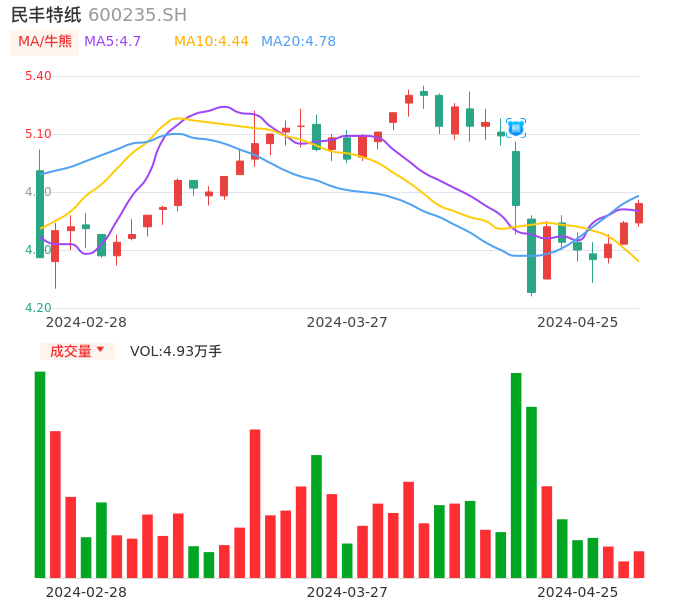Toggle the MA20 moving average legend
The image size is (686, 606).
click(x=298, y=42)
